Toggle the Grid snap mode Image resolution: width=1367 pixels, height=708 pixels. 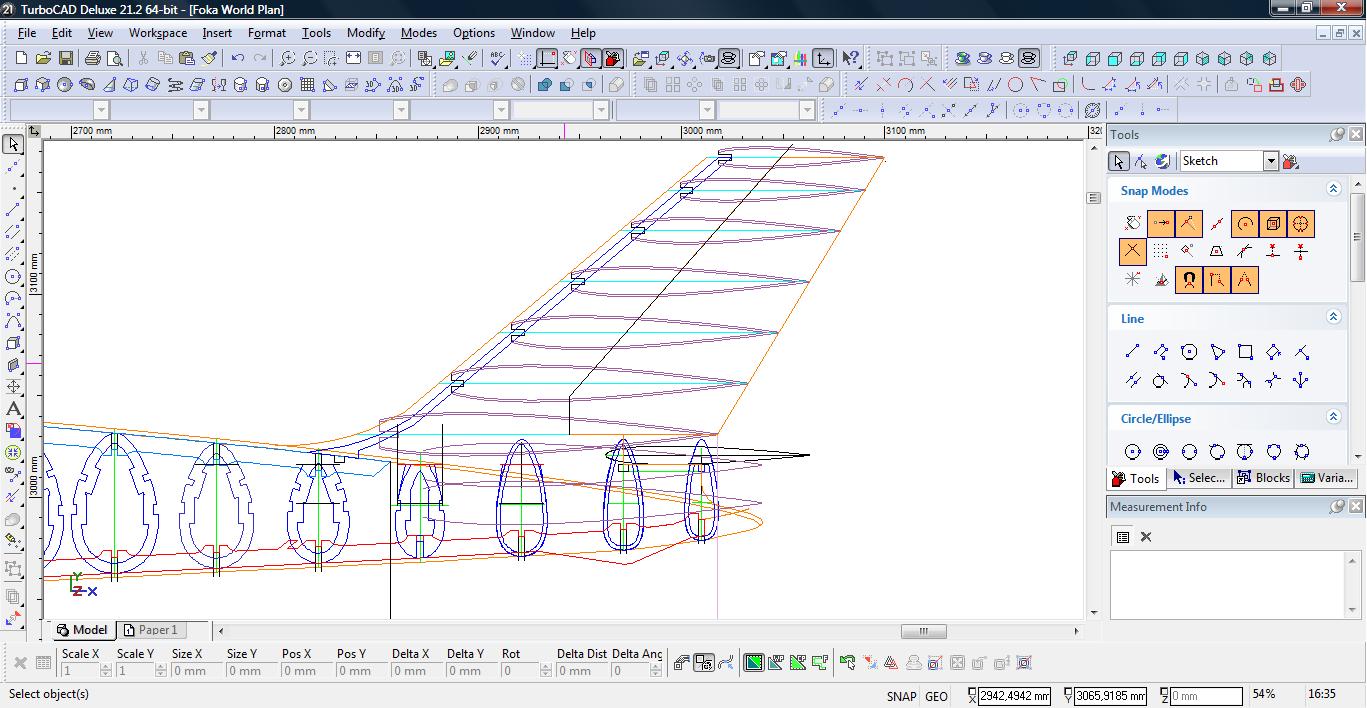click(x=1160, y=252)
